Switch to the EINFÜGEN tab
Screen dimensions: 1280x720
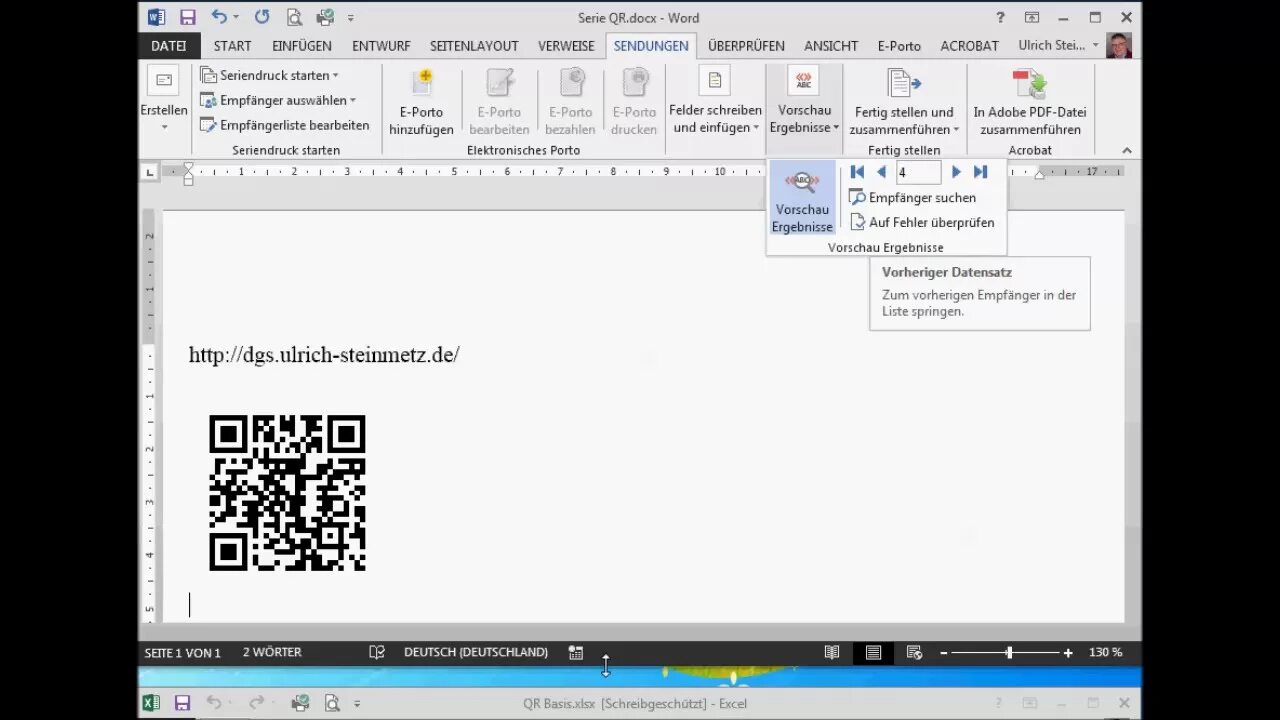point(302,46)
